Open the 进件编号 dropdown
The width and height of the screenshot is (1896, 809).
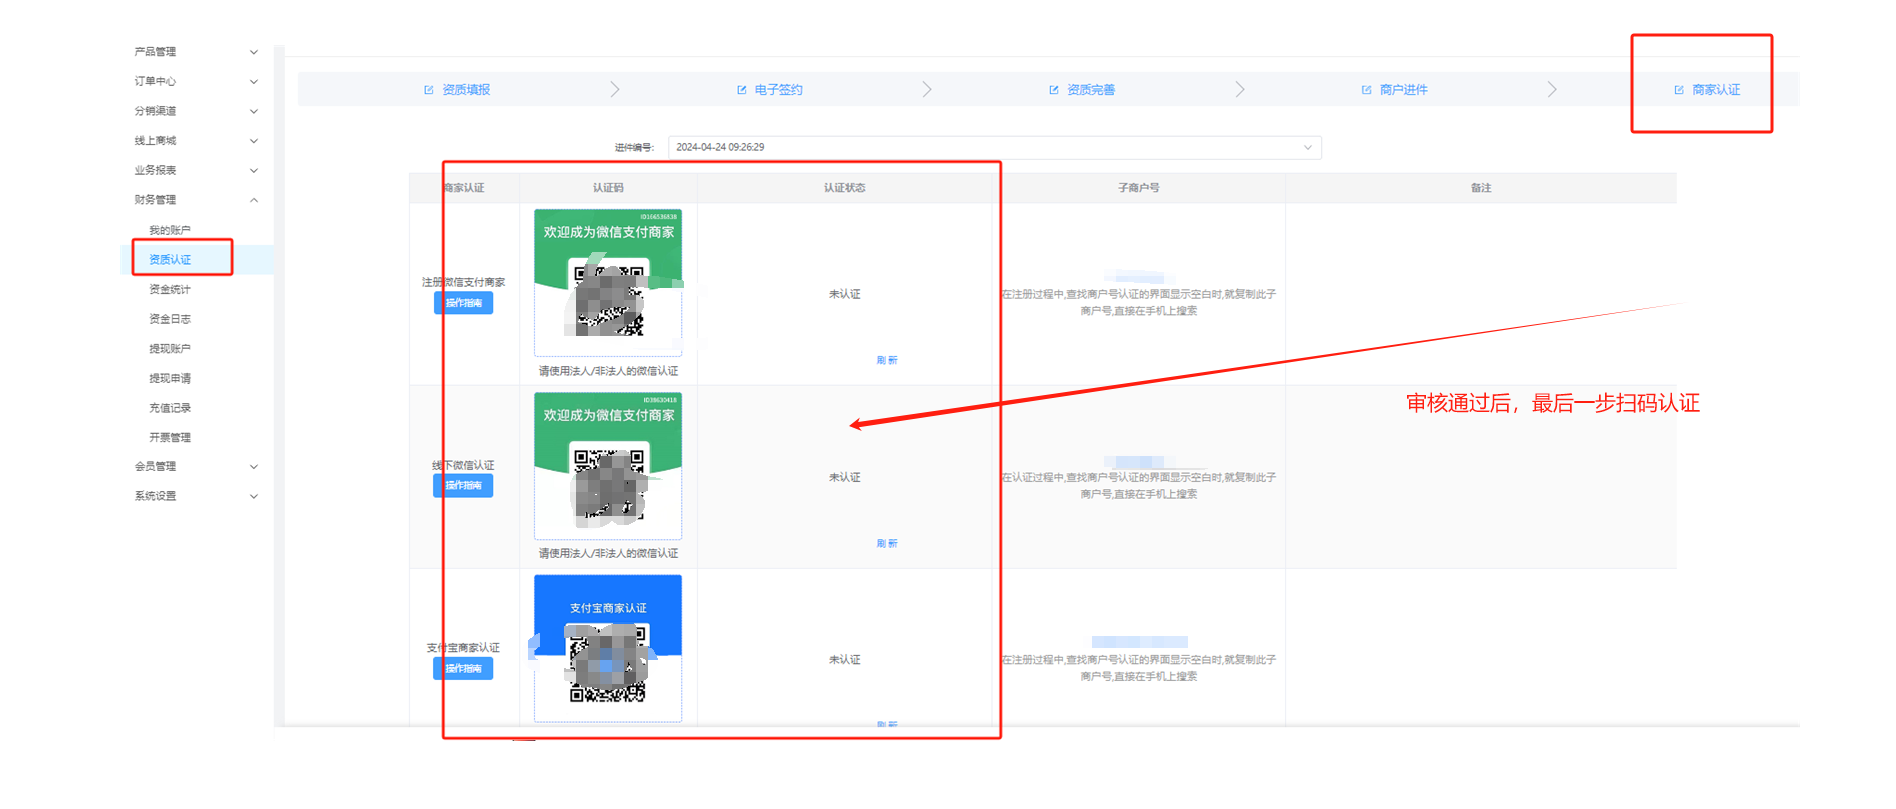coord(994,148)
